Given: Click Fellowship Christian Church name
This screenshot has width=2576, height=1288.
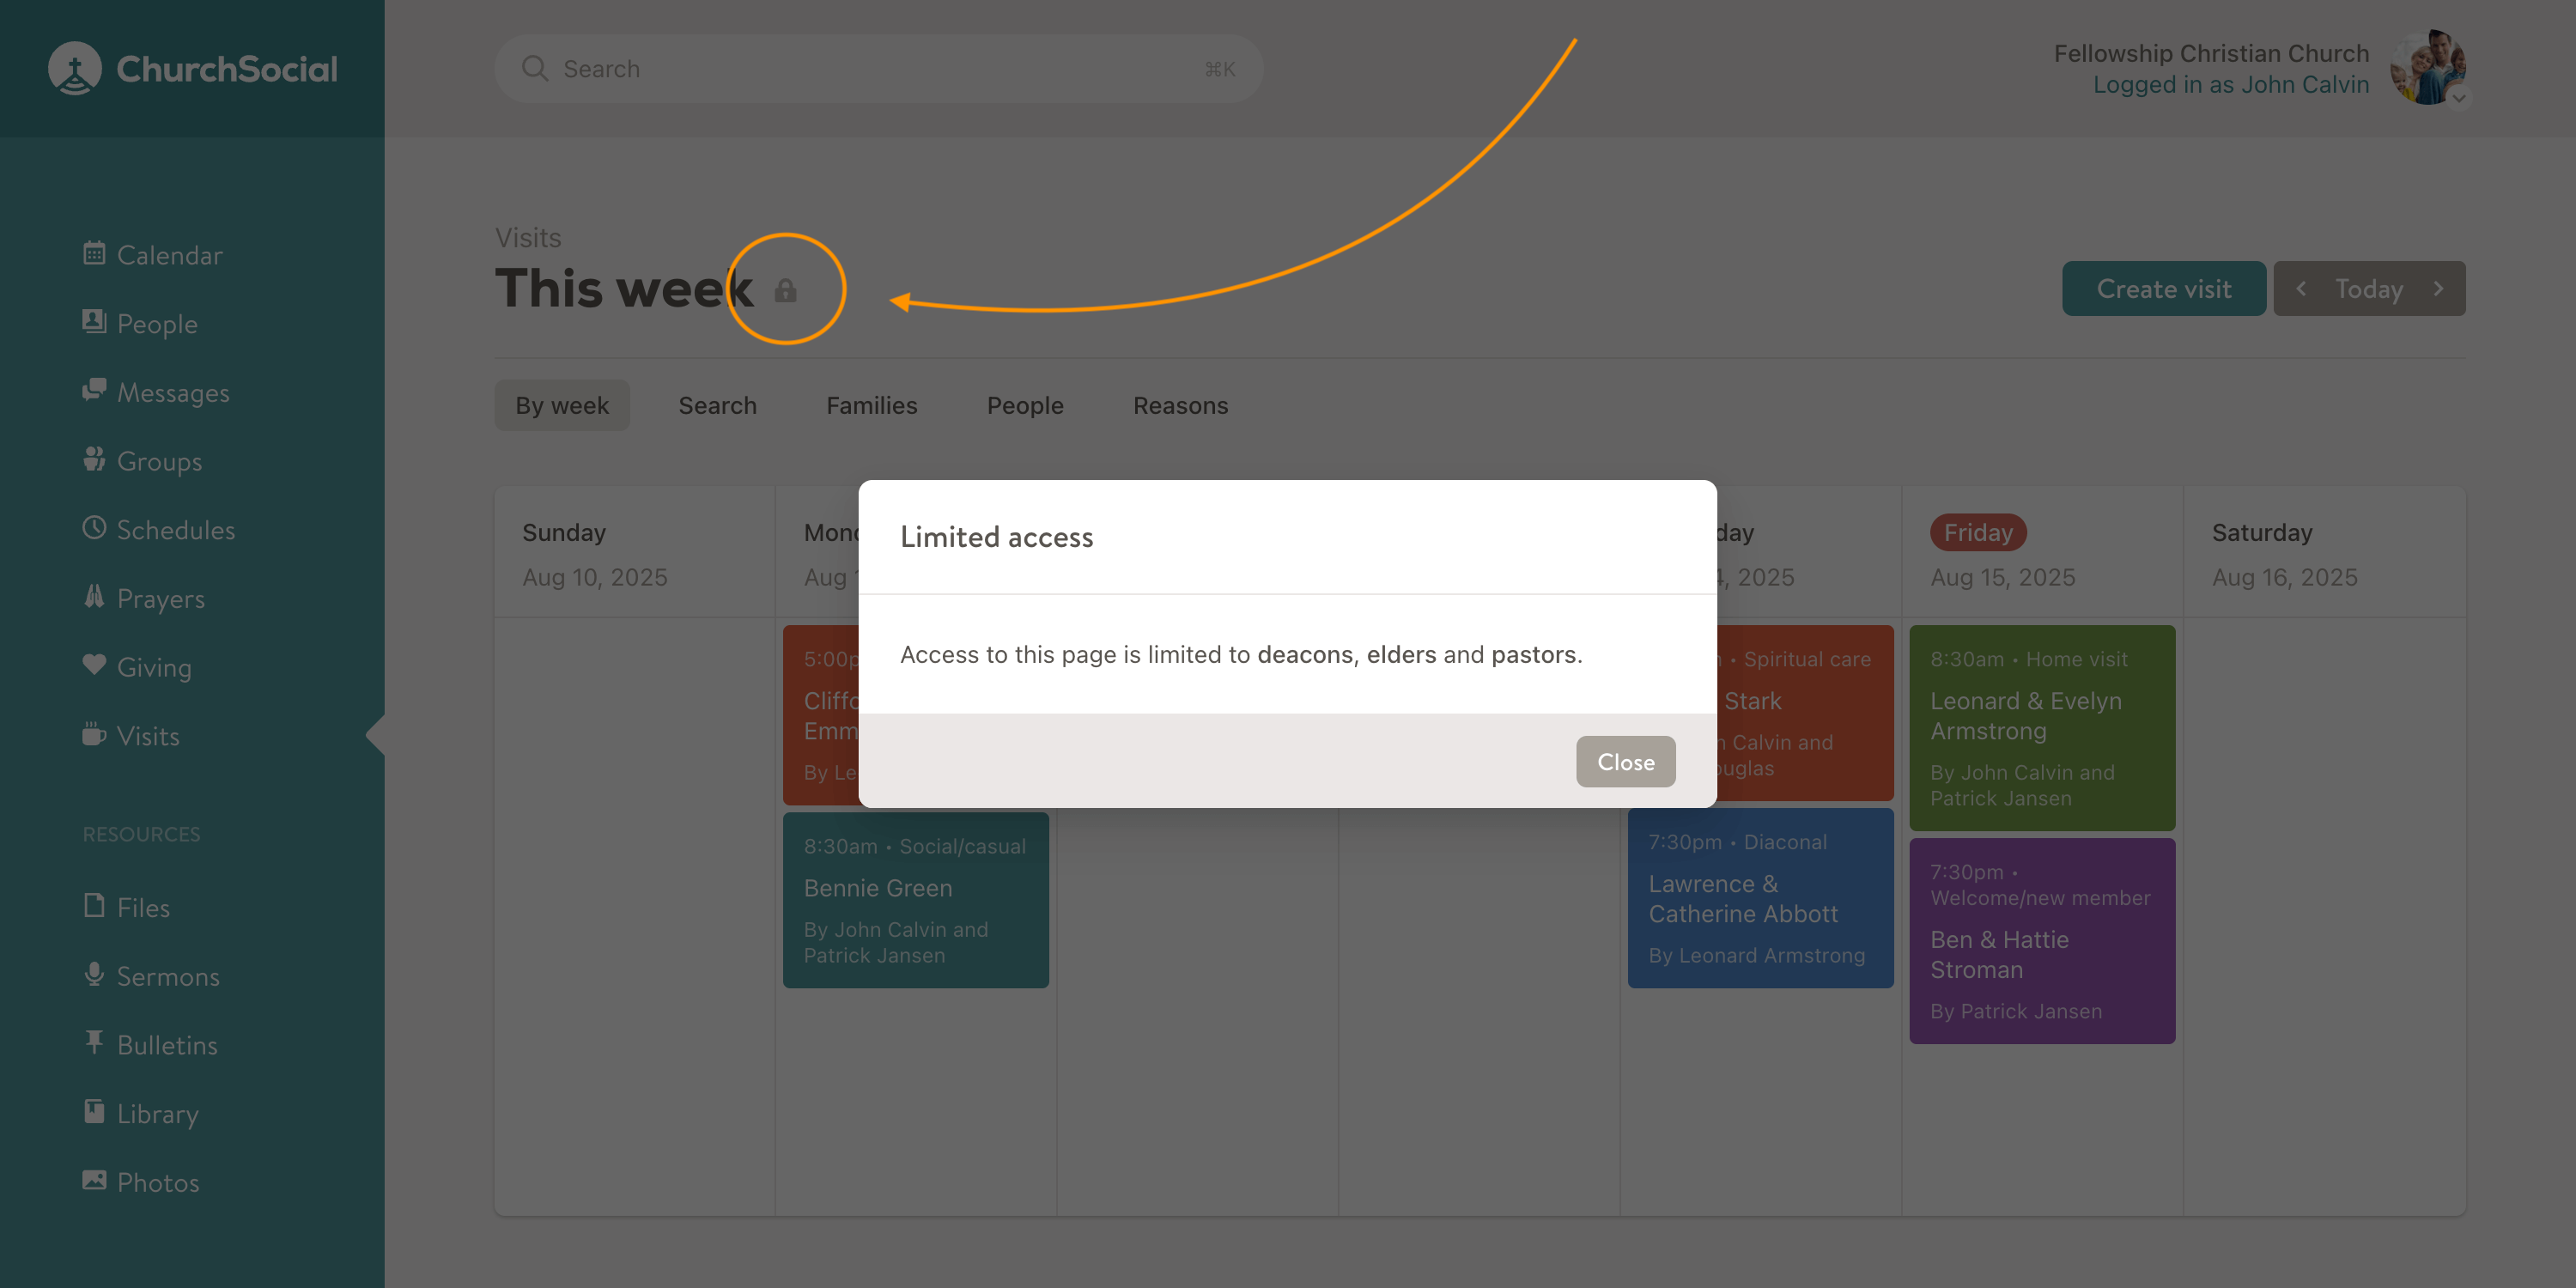Looking at the screenshot, I should [x=2211, y=53].
